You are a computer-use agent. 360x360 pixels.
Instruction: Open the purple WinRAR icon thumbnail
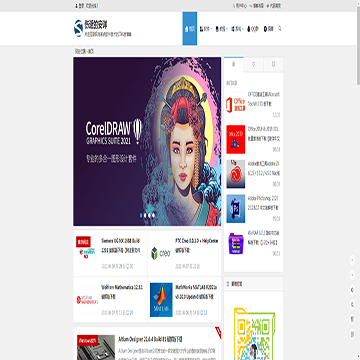[x=236, y=243]
